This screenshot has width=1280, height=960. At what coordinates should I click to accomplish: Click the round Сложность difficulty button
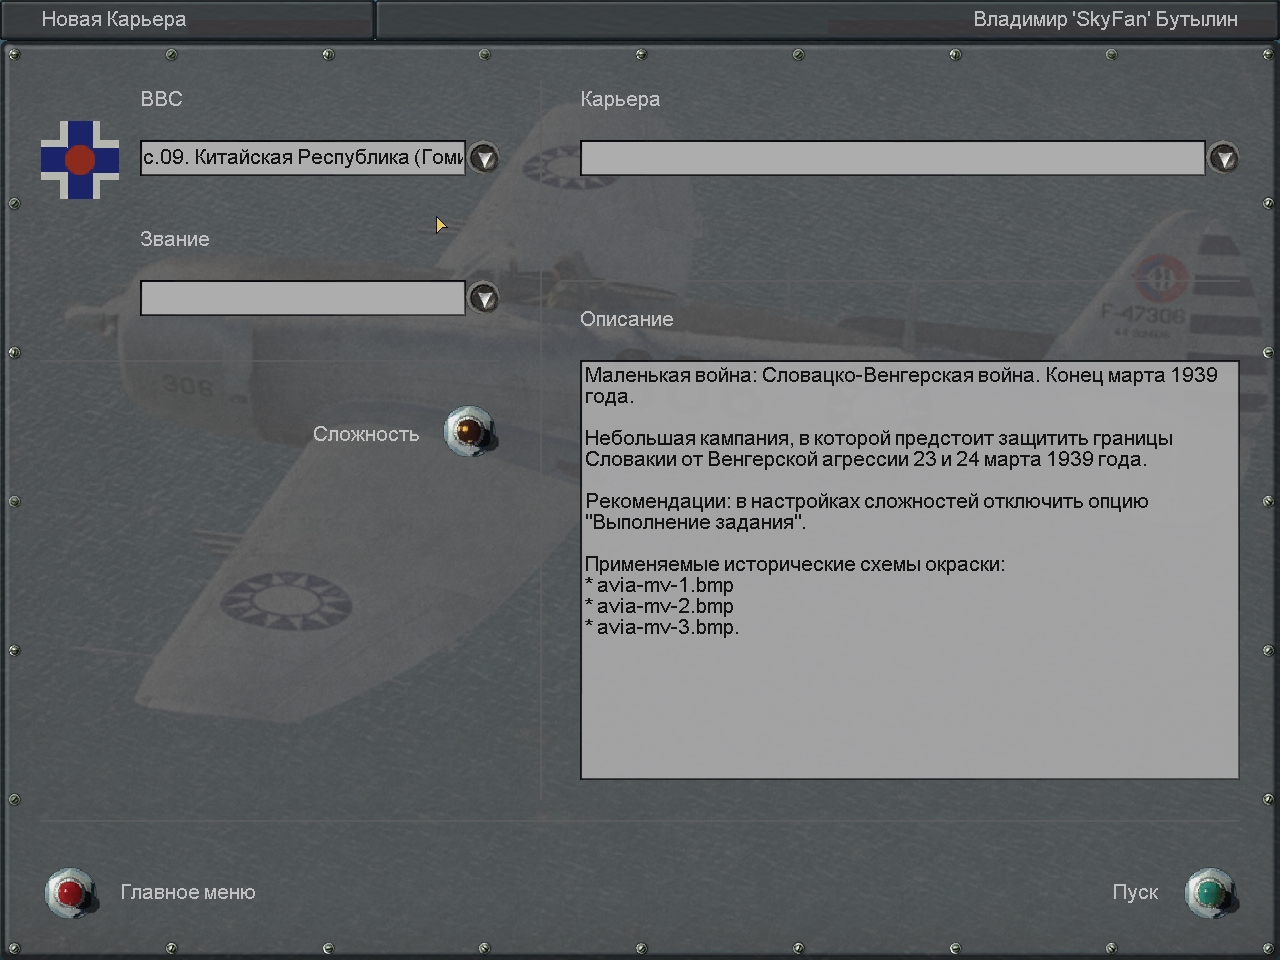click(x=470, y=432)
